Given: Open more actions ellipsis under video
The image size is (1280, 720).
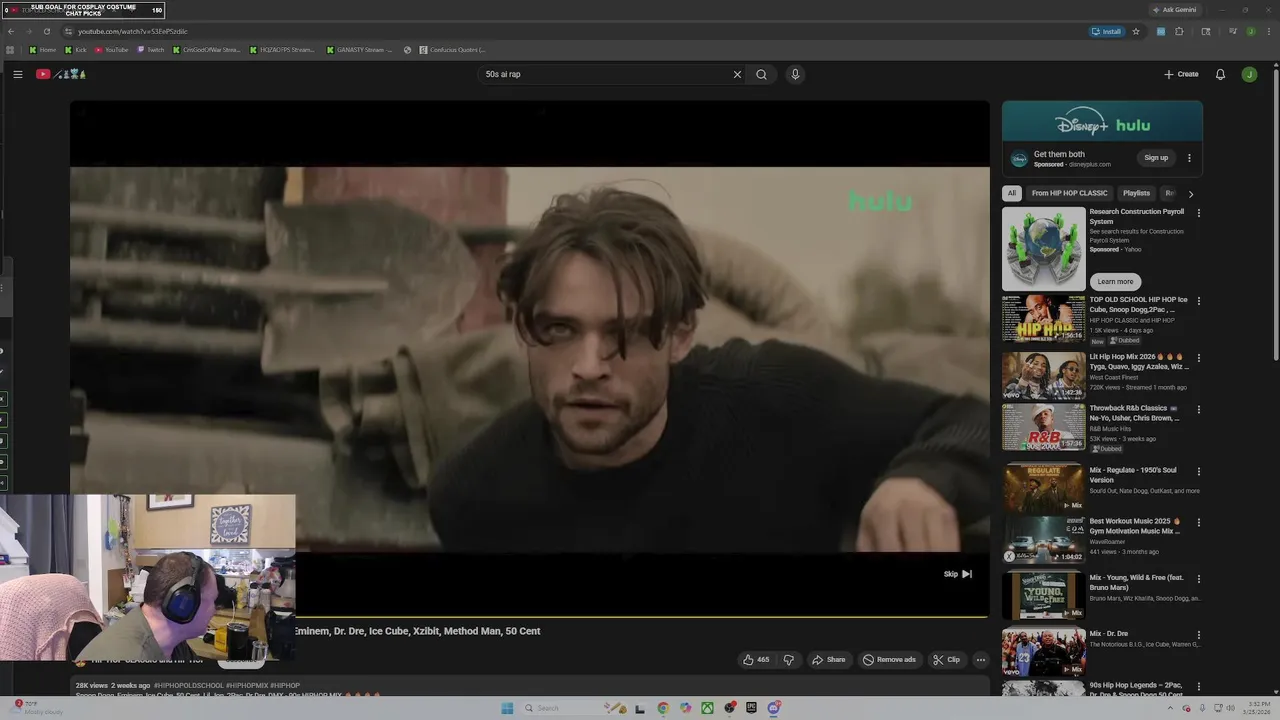Looking at the screenshot, I should pos(981,660).
